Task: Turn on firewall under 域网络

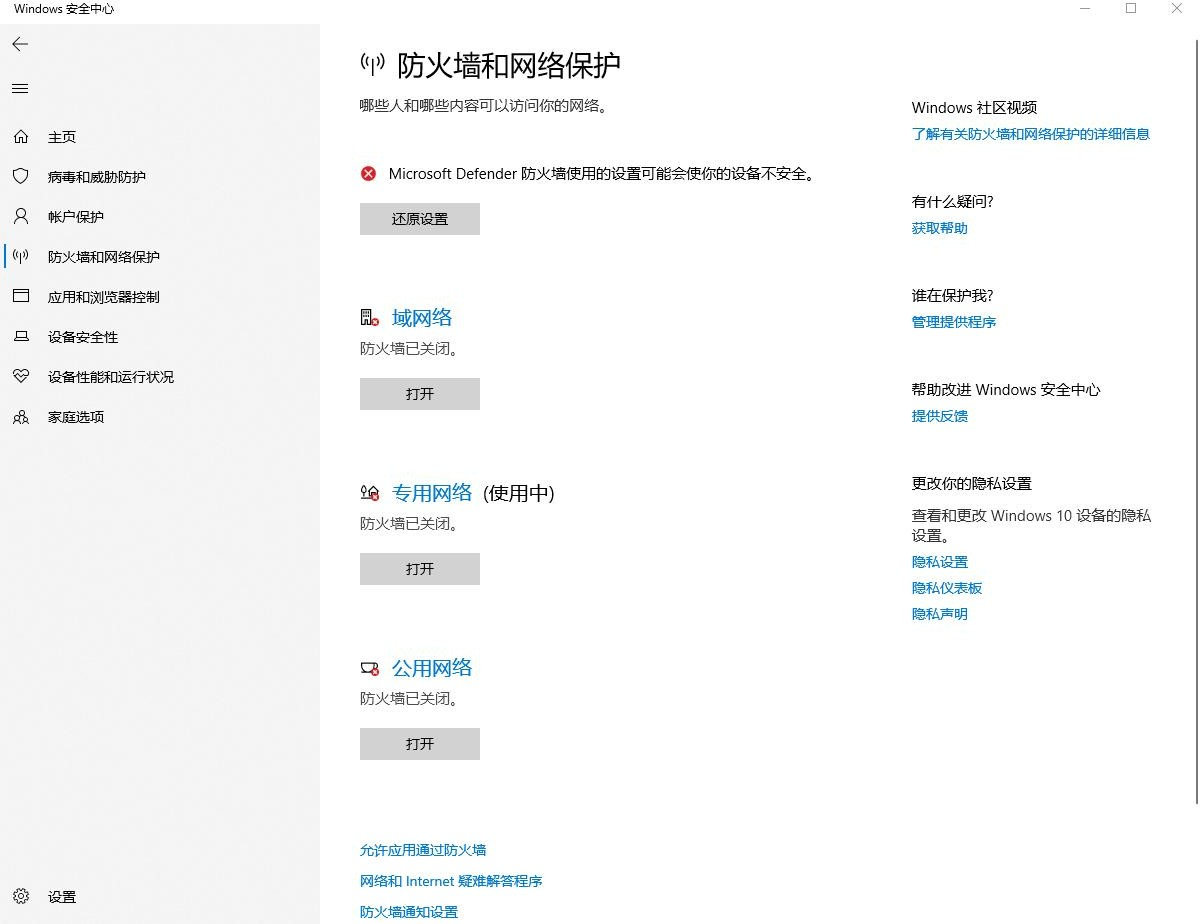Action: pos(420,394)
